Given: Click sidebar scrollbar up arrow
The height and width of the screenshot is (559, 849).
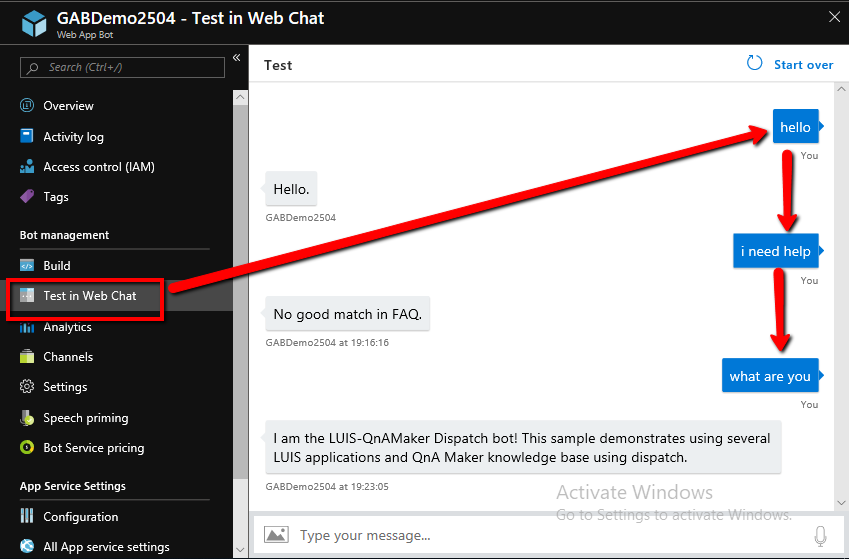Looking at the screenshot, I should click(240, 98).
